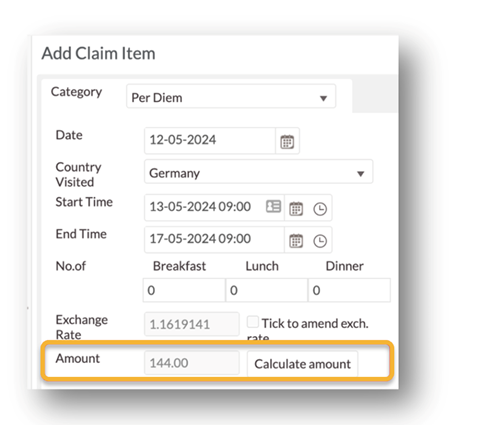Click the Category label
Image resolution: width=493 pixels, height=425 pixels.
click(76, 92)
